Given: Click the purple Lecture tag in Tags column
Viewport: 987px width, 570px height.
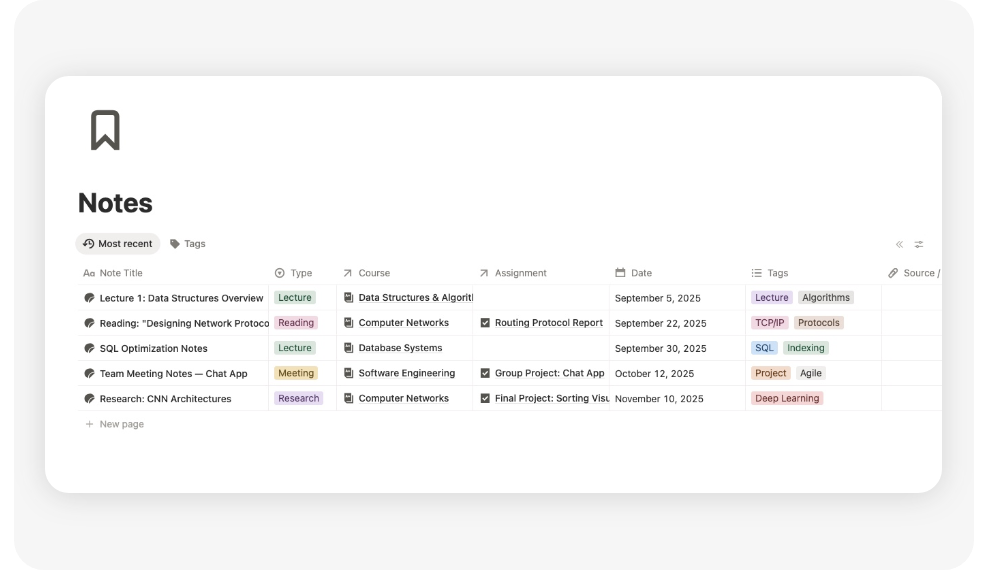Looking at the screenshot, I should [772, 298].
